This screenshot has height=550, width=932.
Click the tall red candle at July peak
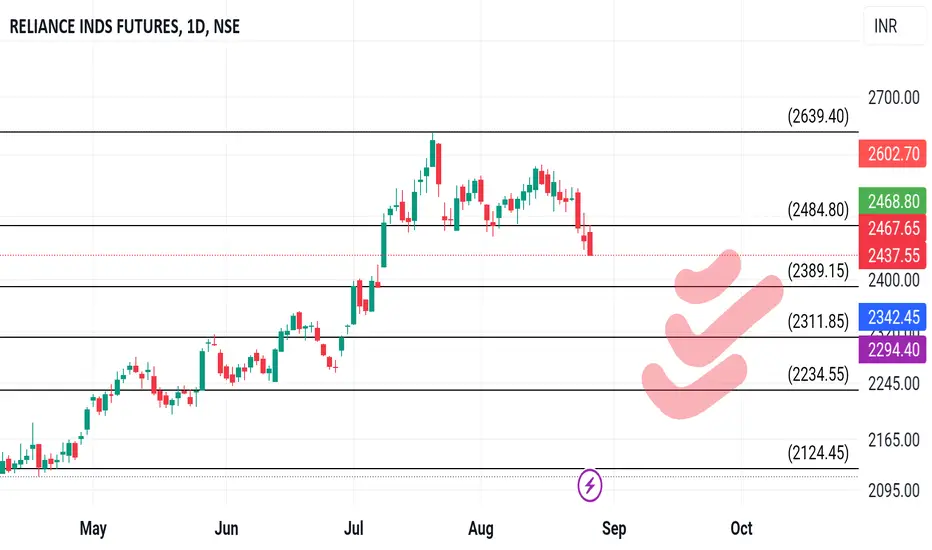tap(439, 164)
